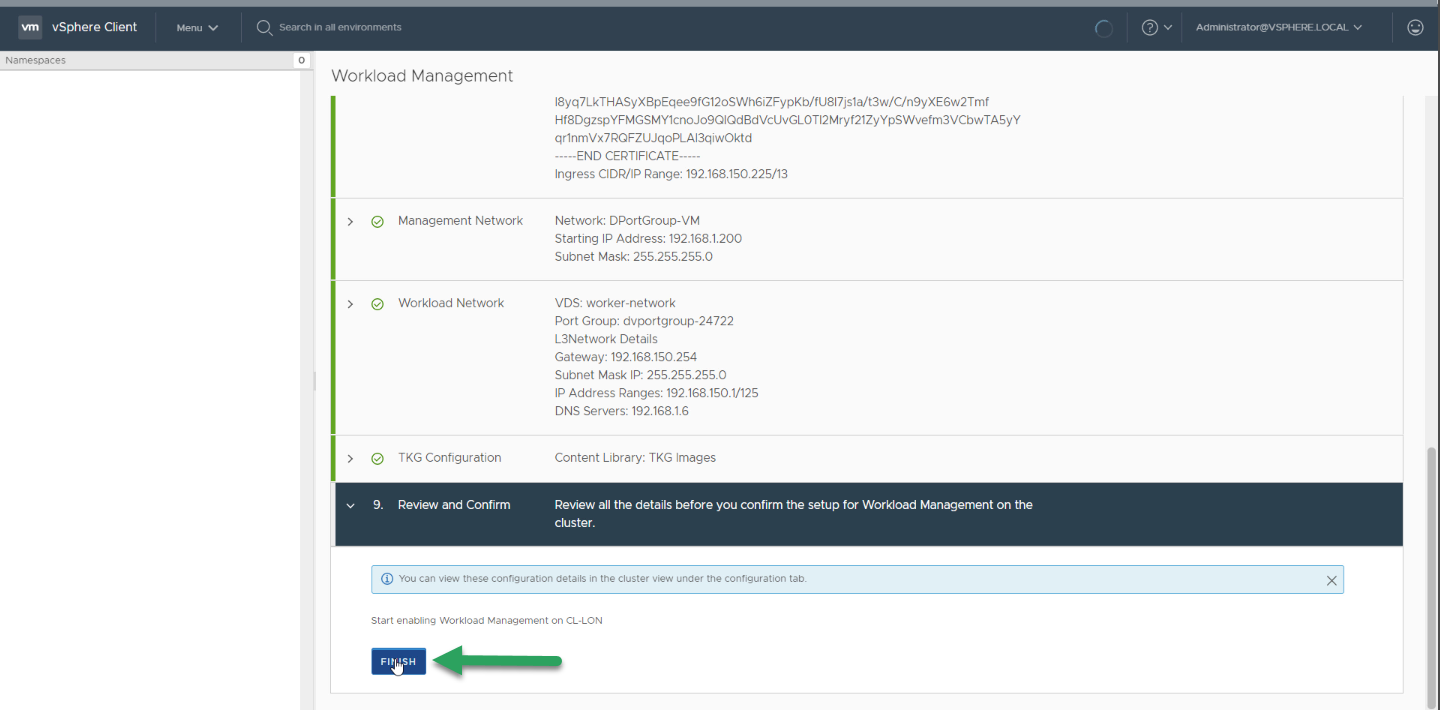
Task: Select the Management Network step title
Action: [460, 221]
